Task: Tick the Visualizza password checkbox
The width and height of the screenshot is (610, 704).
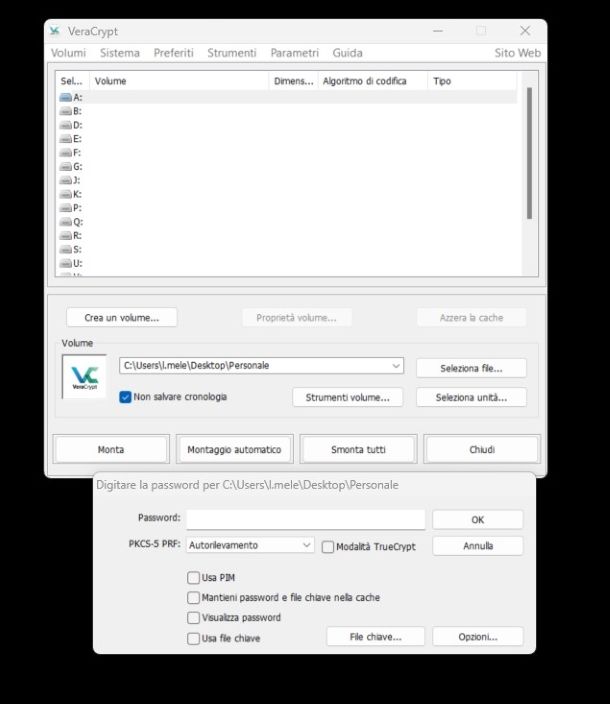Action: click(193, 618)
